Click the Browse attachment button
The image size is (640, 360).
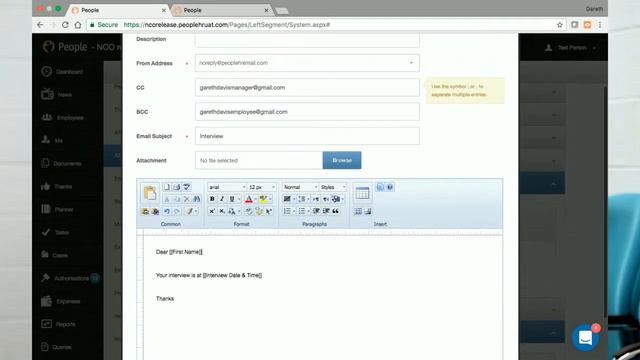[x=342, y=160]
